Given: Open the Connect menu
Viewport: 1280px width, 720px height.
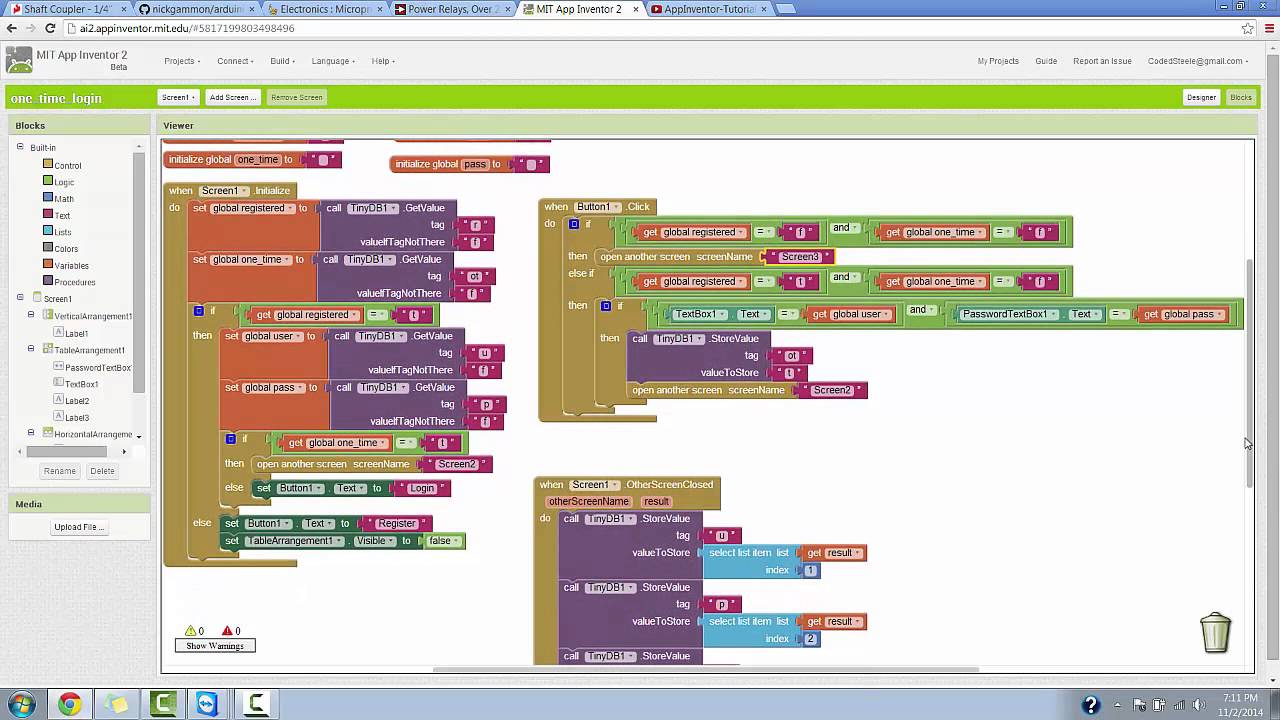Looking at the screenshot, I should coord(236,61).
